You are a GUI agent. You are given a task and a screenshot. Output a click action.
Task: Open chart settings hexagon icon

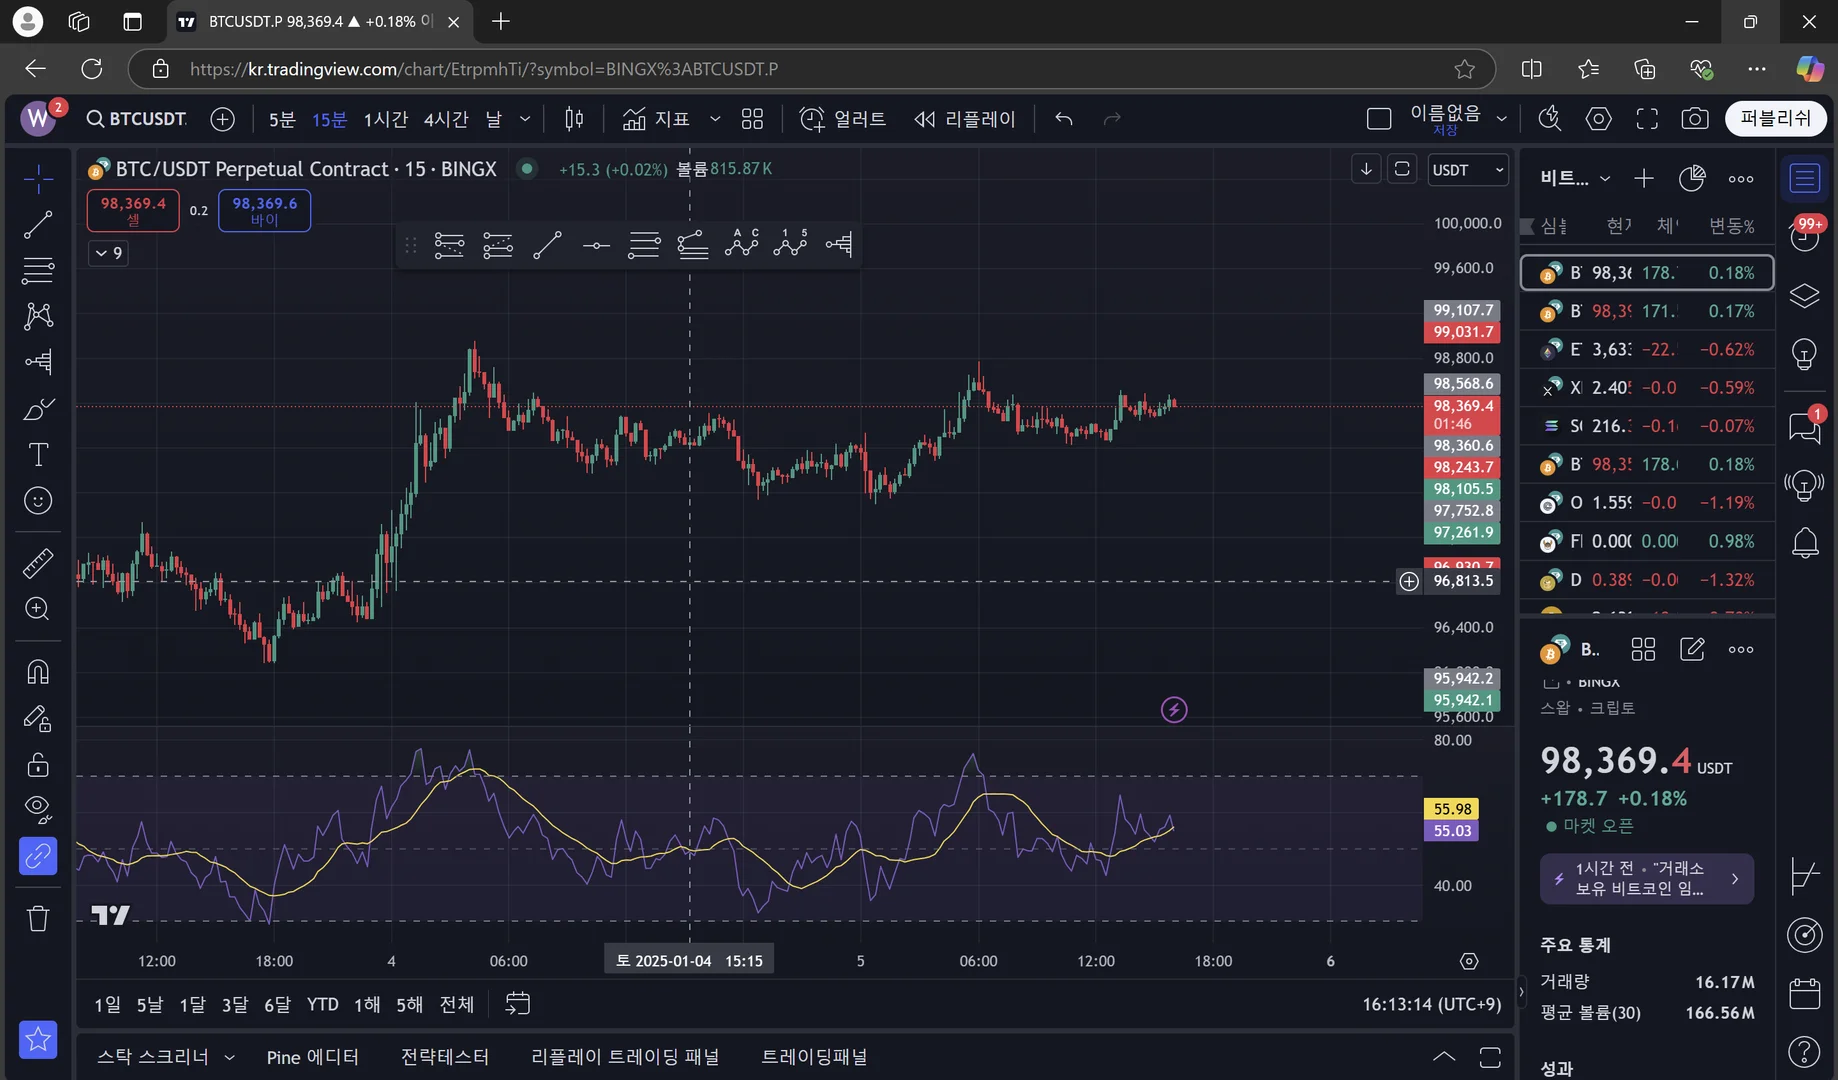point(1598,119)
